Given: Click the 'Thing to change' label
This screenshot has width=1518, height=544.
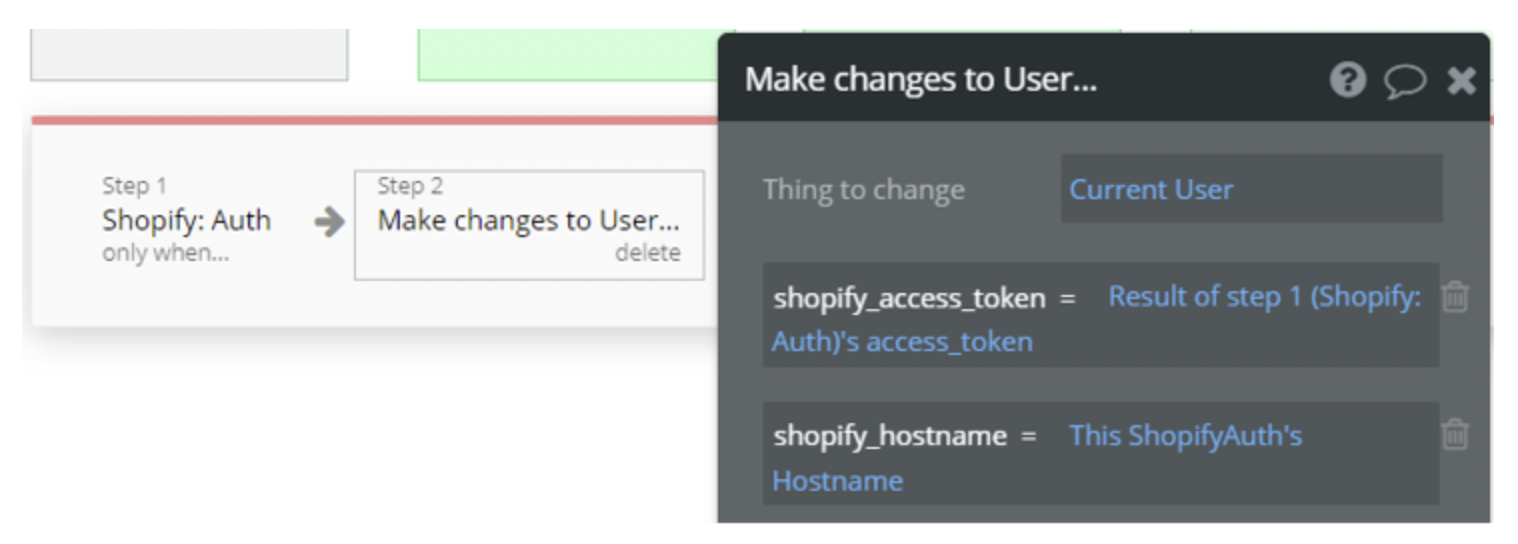Looking at the screenshot, I should point(863,190).
